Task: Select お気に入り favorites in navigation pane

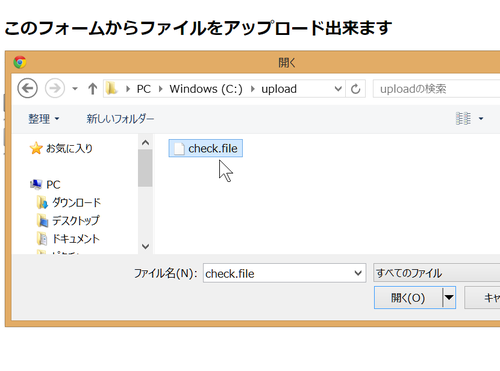Action: [61, 148]
